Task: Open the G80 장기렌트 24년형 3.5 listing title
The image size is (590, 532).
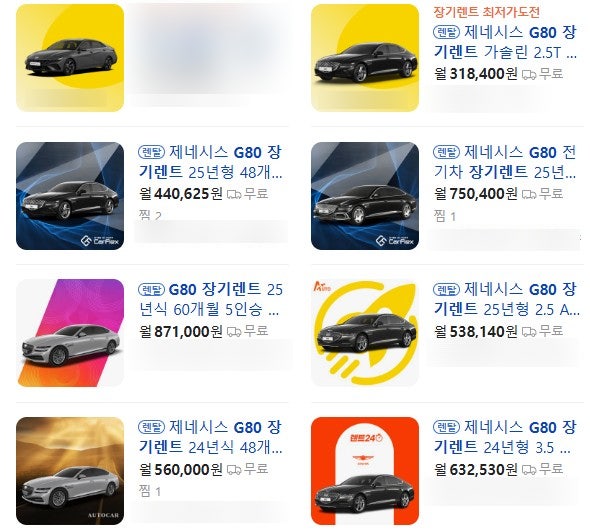Action: [505, 437]
